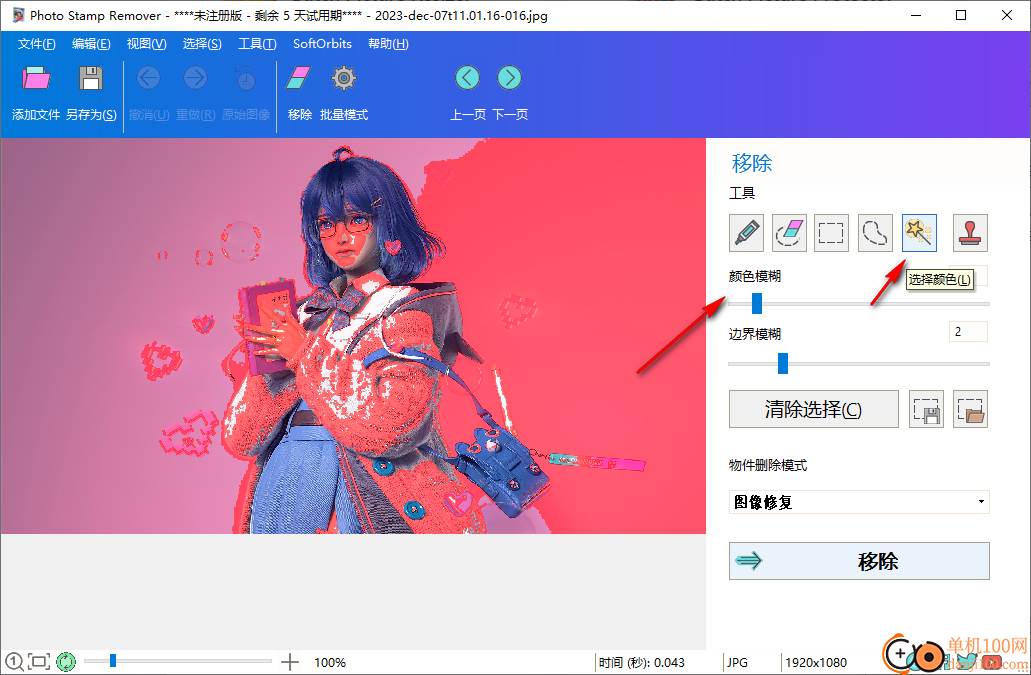The image size is (1031, 675).
Task: Click the Redo arrow icon
Action: coord(195,78)
